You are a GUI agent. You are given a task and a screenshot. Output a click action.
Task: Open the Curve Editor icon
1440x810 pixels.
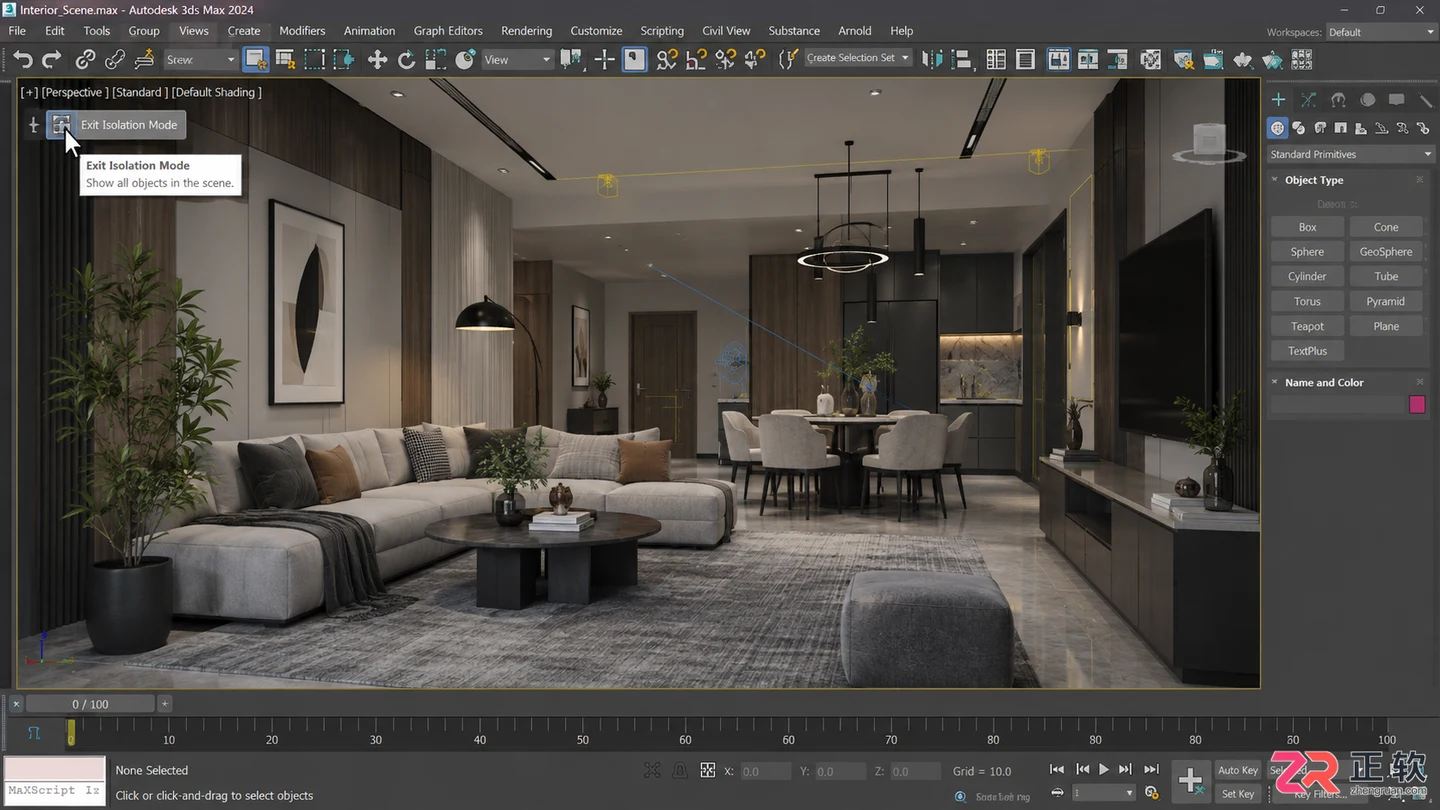(x=1087, y=59)
